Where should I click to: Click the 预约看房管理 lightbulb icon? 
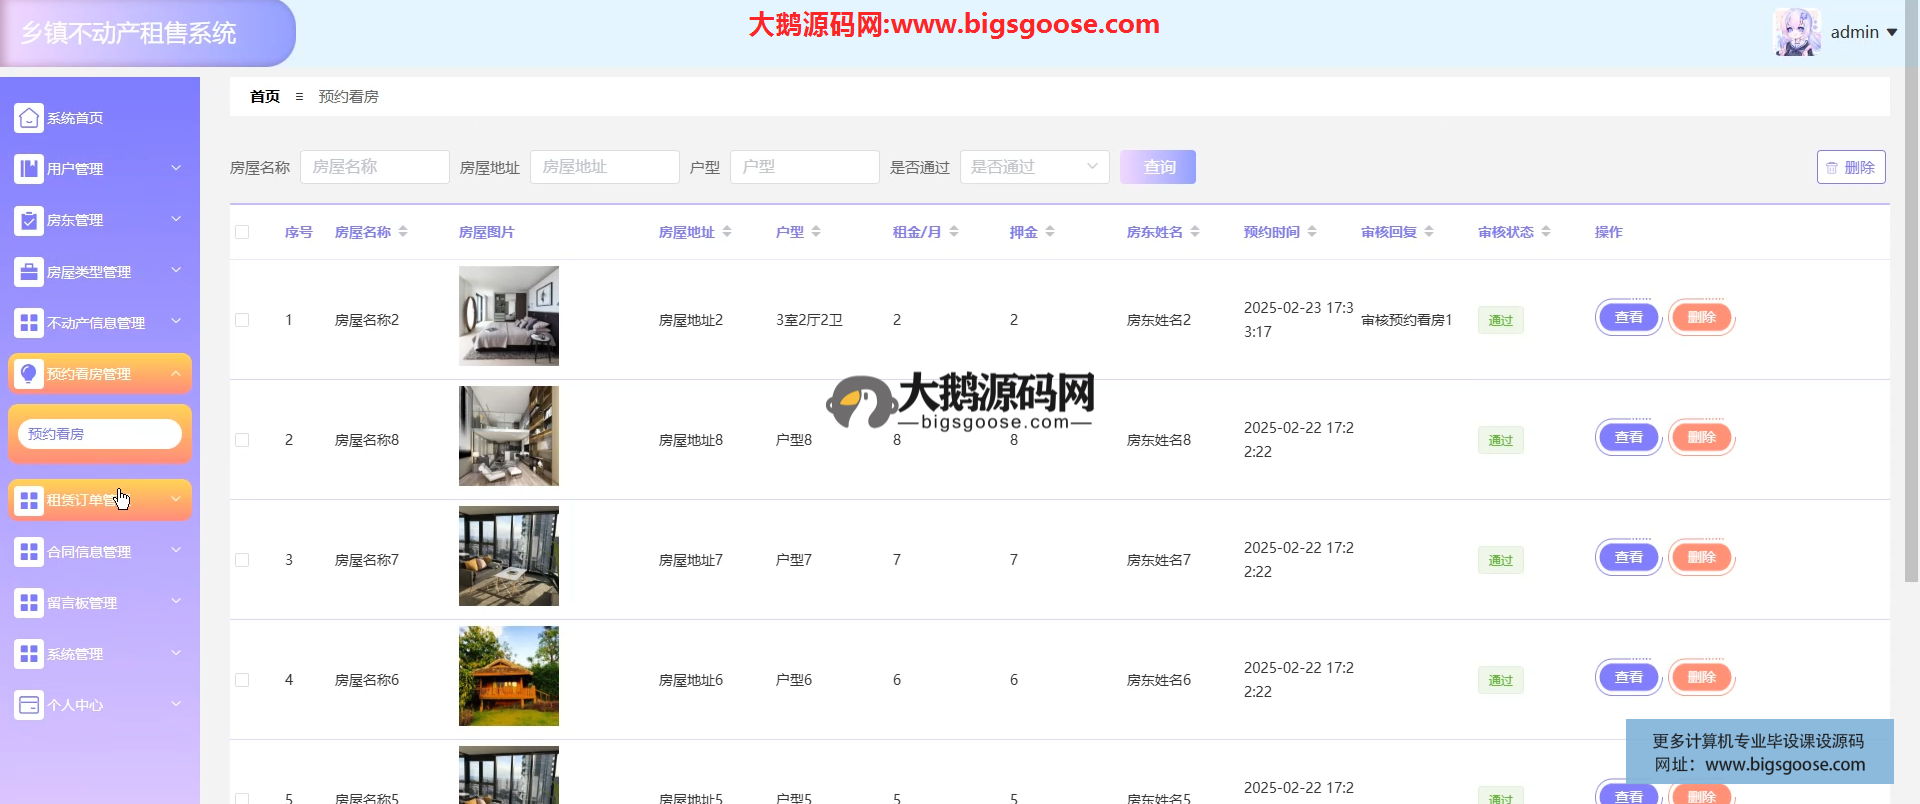(x=29, y=374)
